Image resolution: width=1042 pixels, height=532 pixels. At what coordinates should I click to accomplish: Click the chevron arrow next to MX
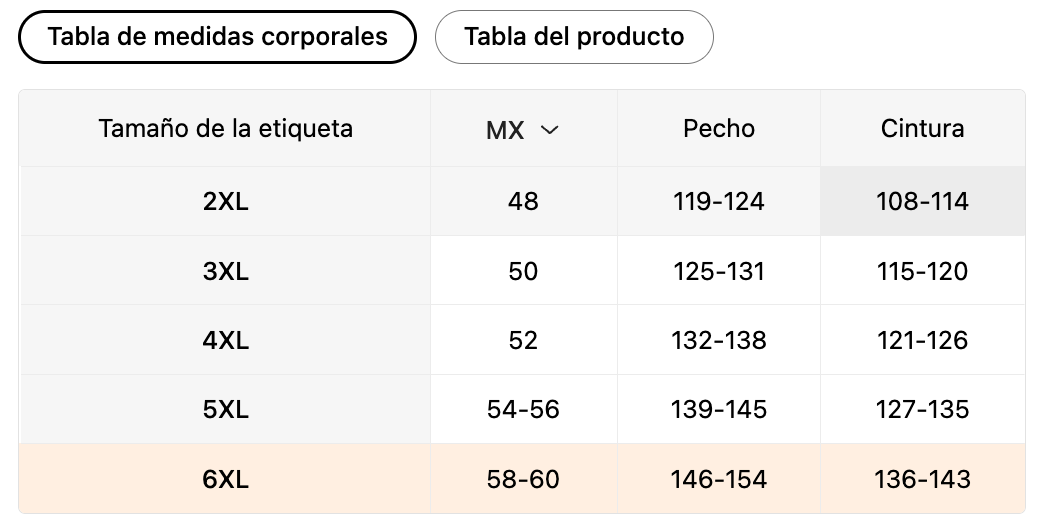[x=549, y=129]
